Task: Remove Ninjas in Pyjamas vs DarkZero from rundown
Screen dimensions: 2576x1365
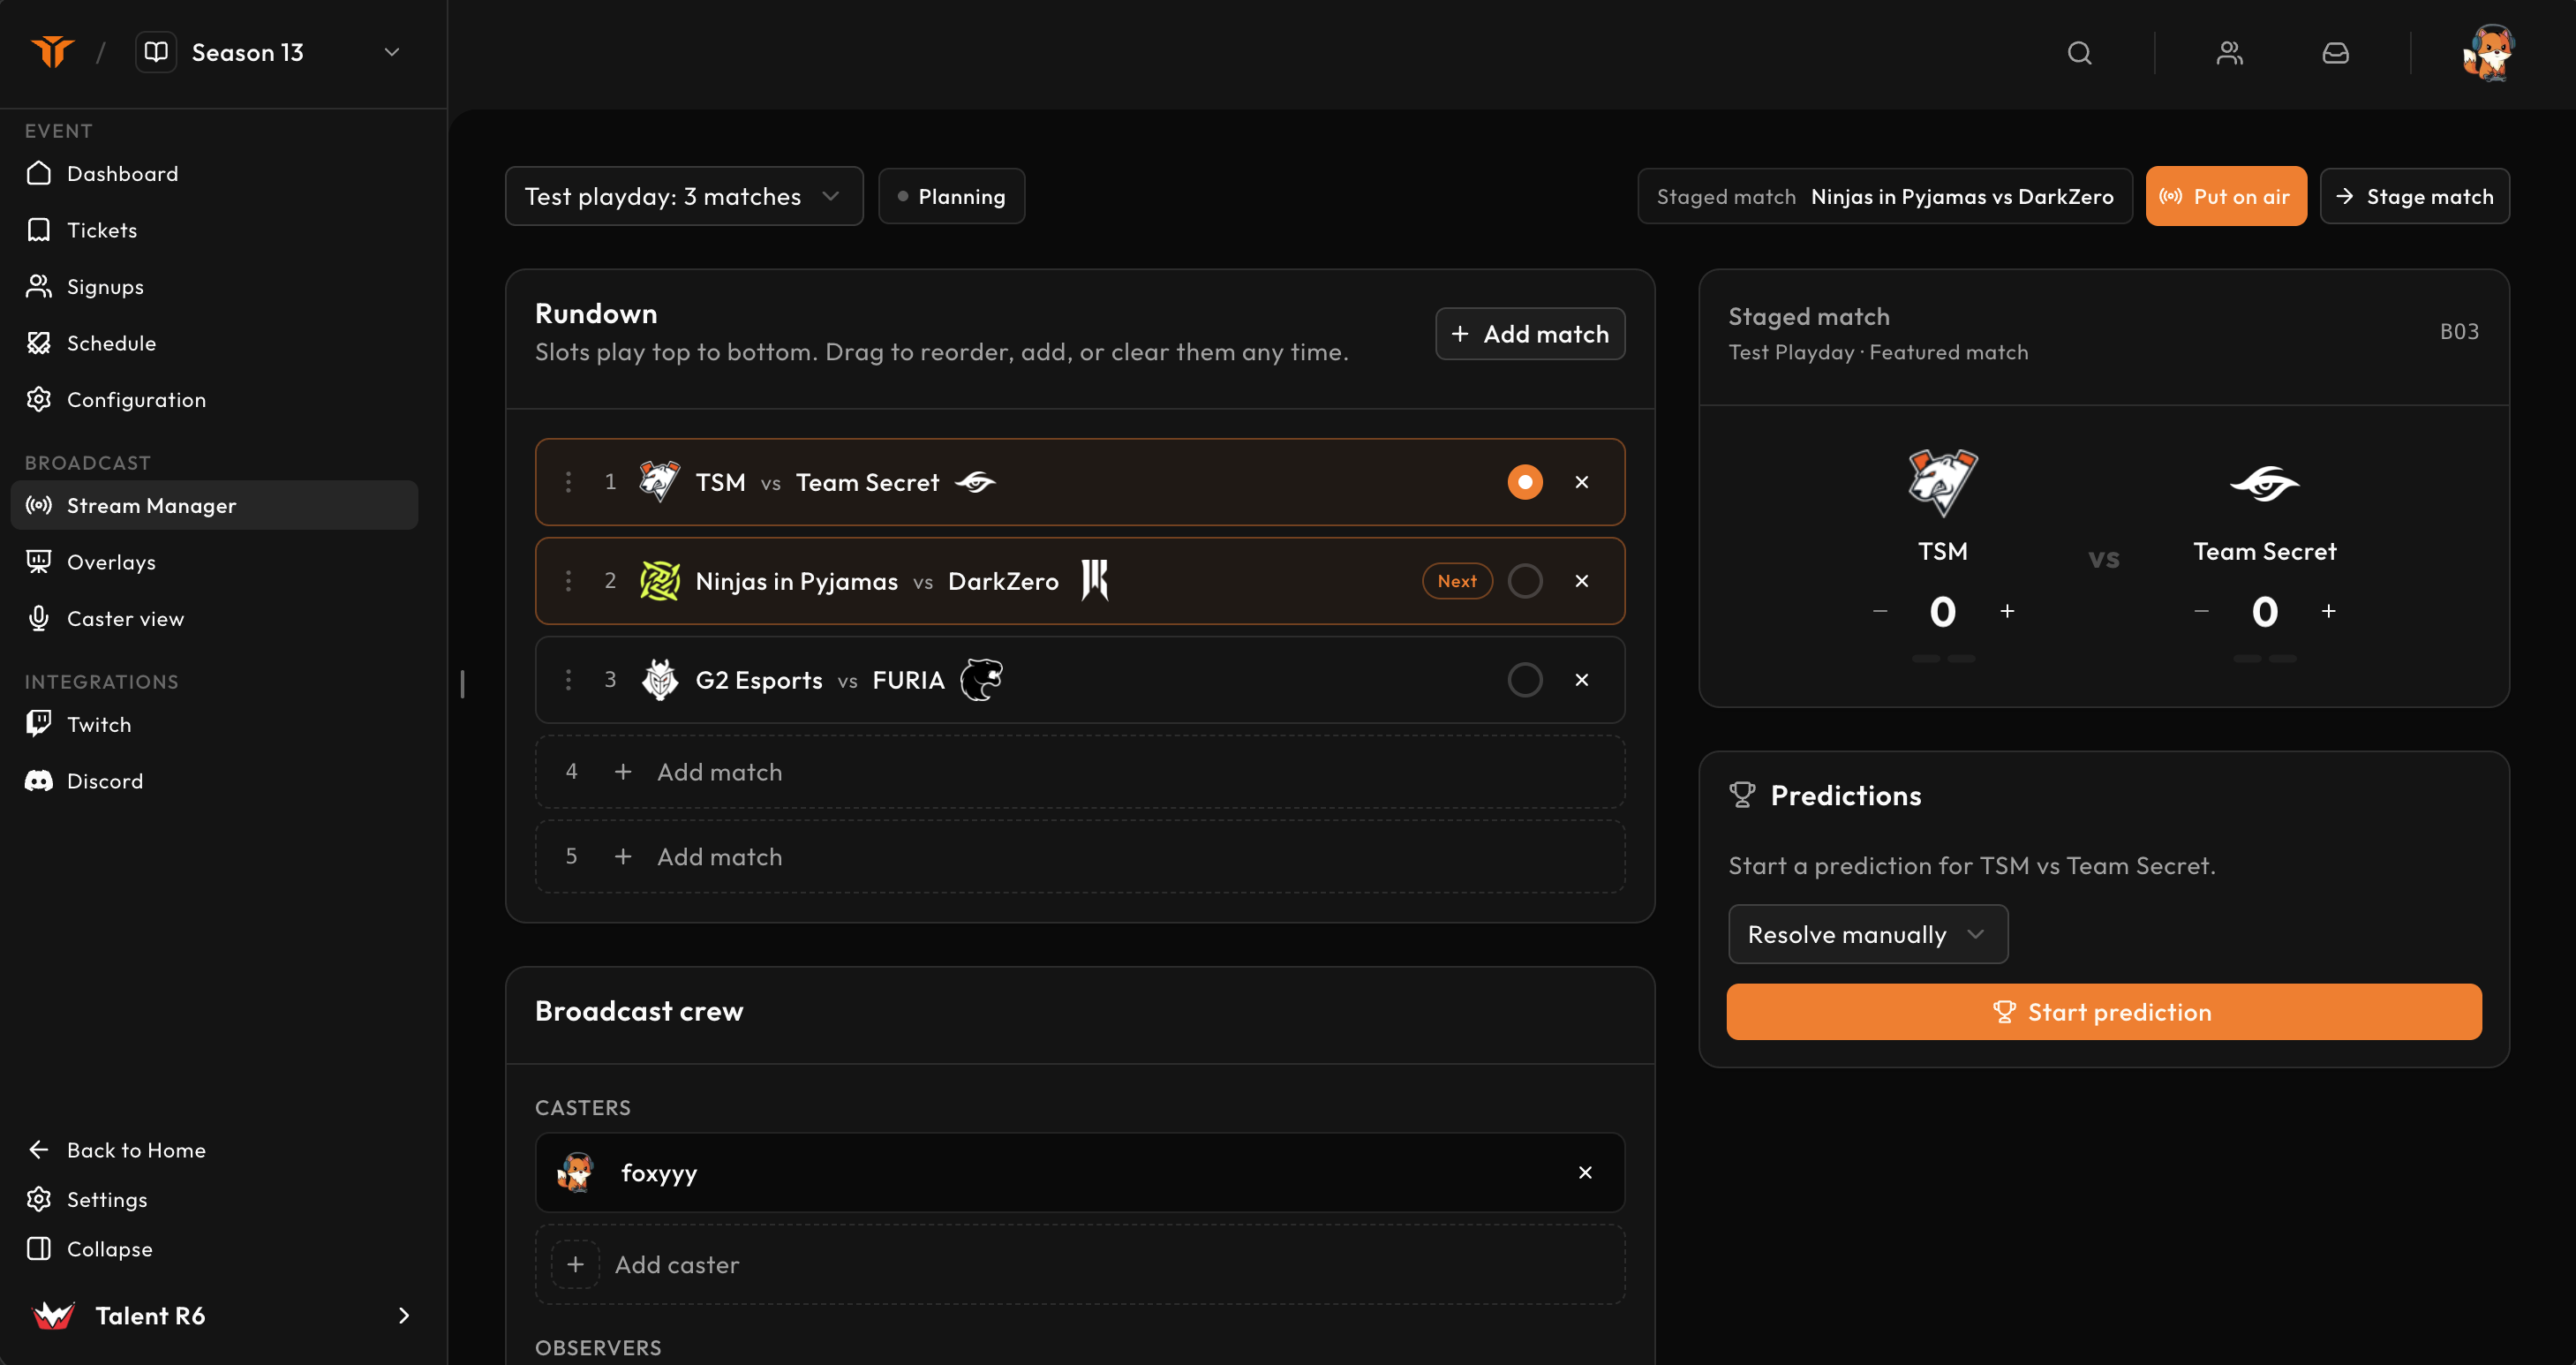Action: (x=1581, y=581)
